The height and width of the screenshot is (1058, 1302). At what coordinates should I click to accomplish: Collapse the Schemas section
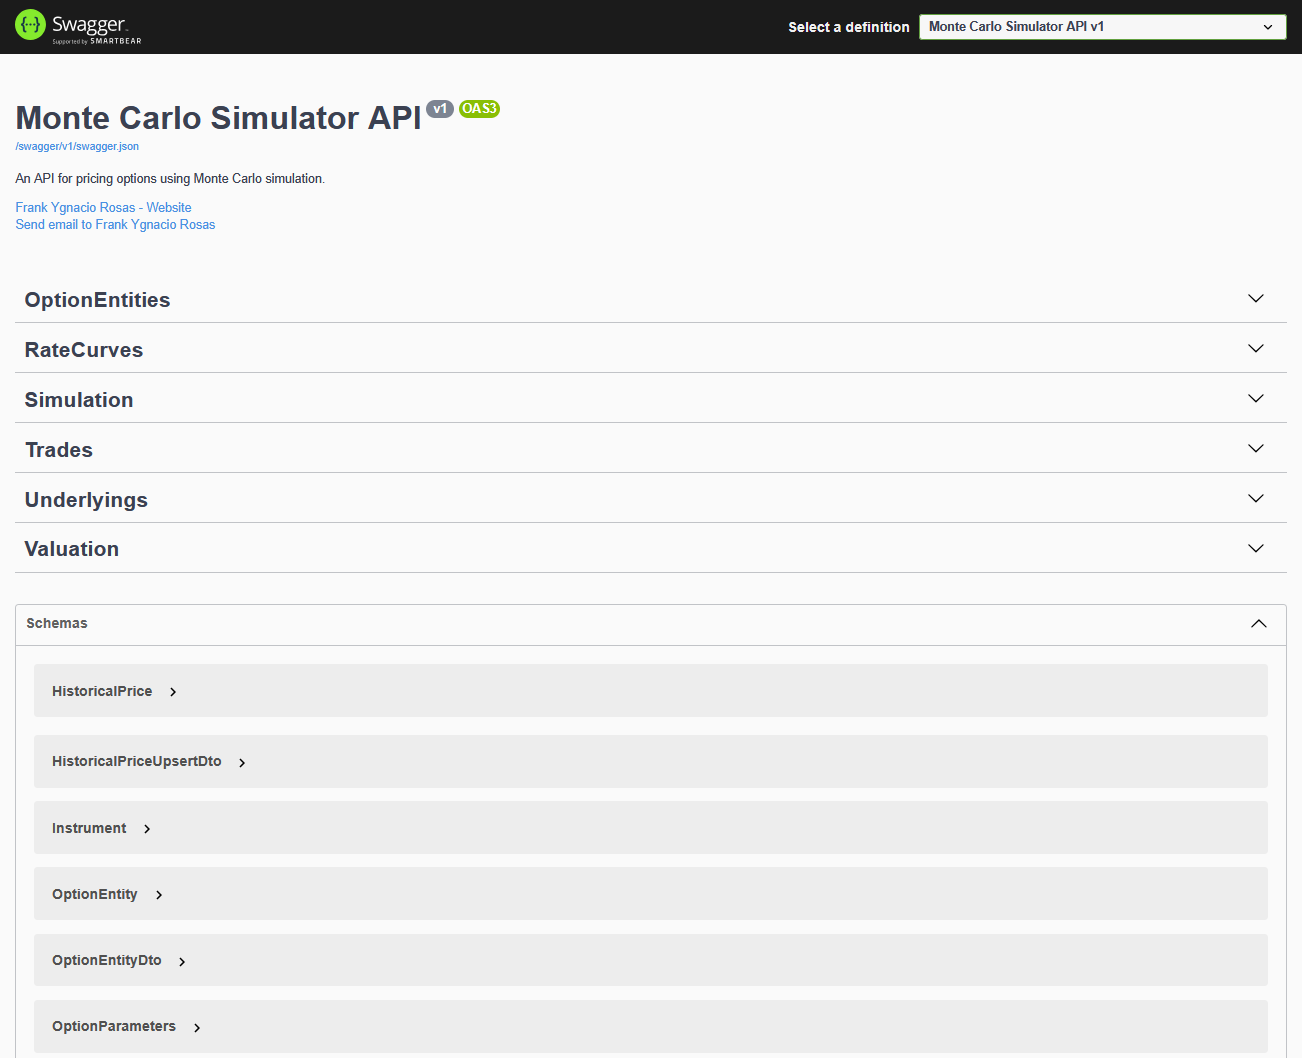point(1258,623)
